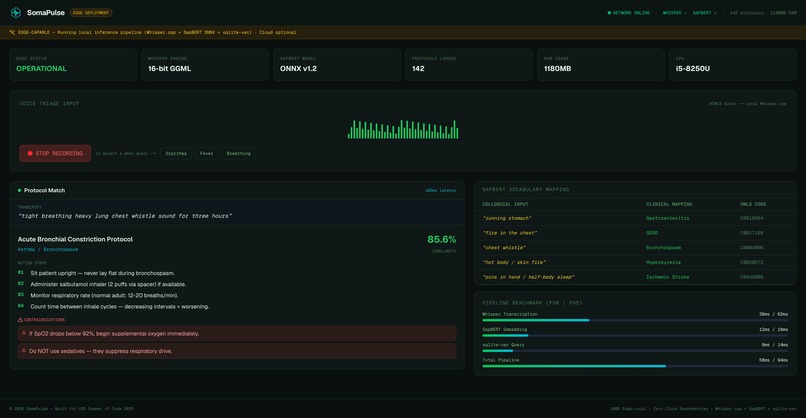806x418 pixels.
Task: Click warning icon beside SpO2 drops alert
Action: coord(24,333)
